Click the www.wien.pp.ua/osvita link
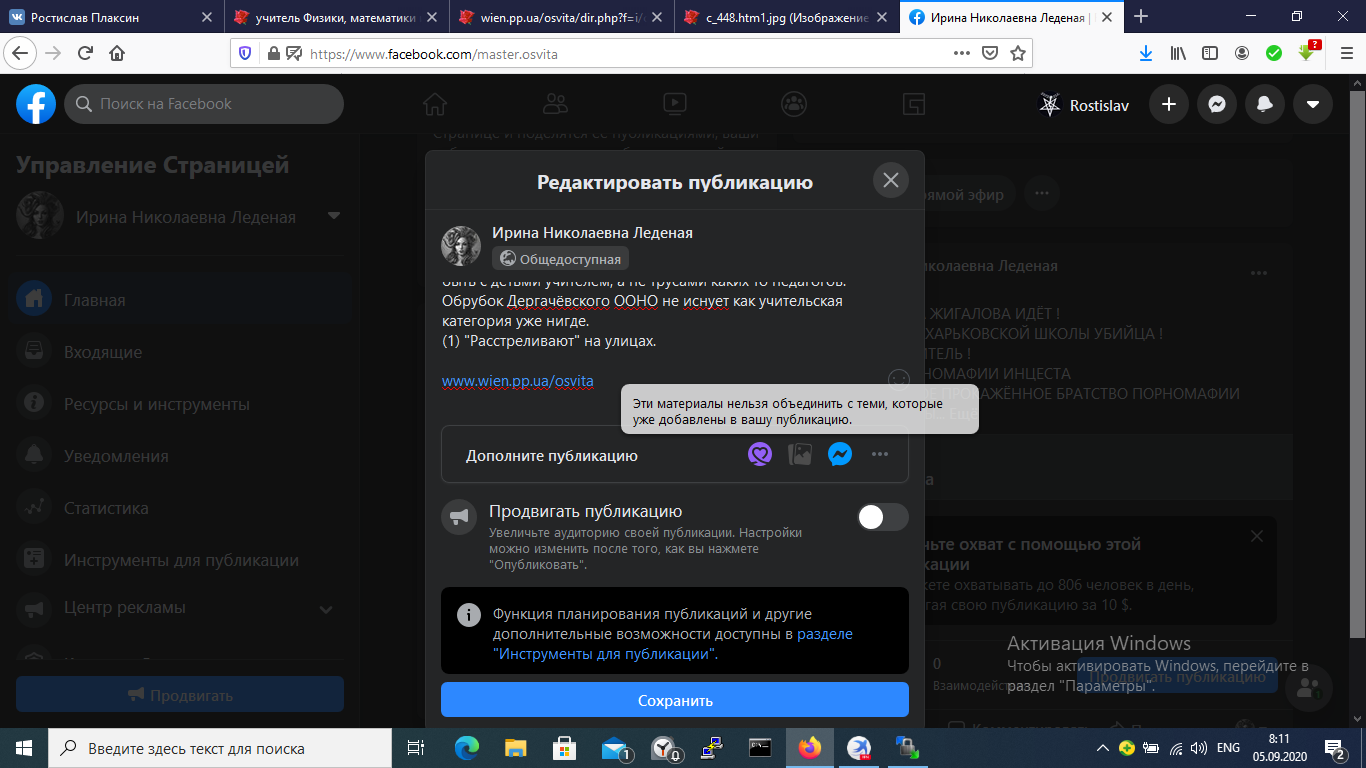 tap(518, 381)
